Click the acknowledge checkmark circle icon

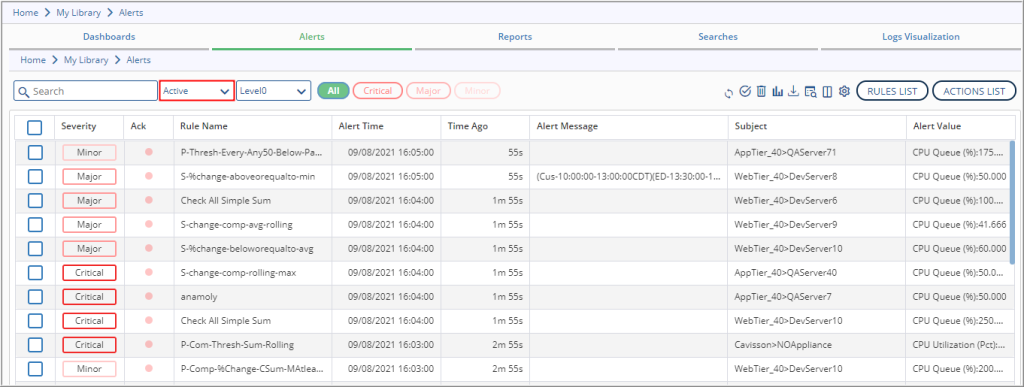coord(745,91)
